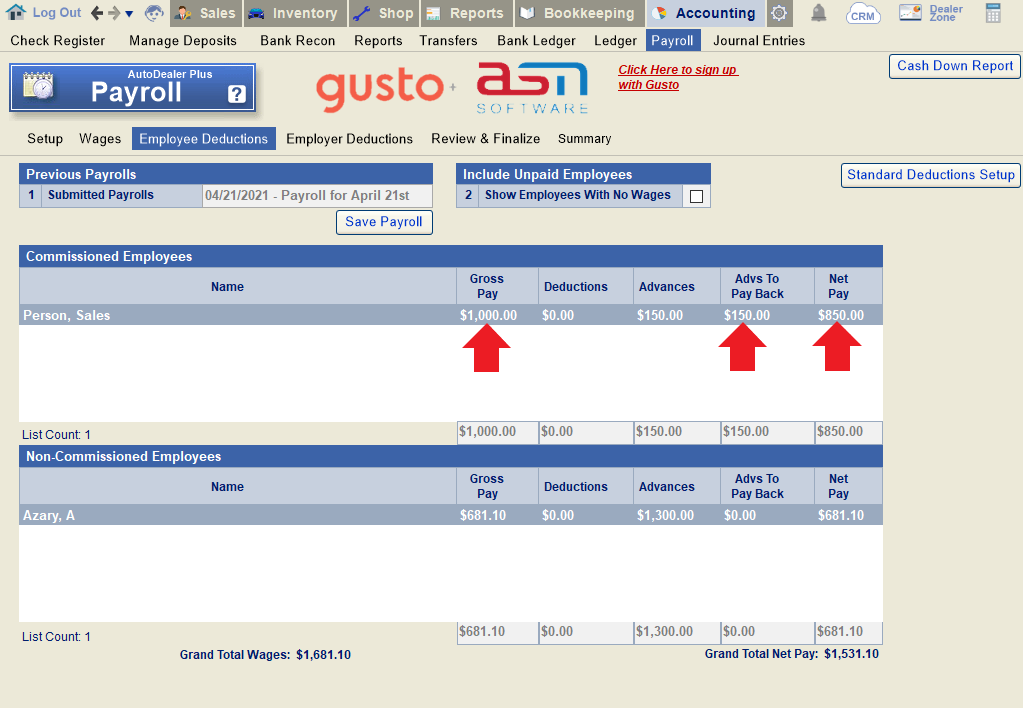Click the user avatar icon
The height and width of the screenshot is (708, 1023).
(154, 13)
